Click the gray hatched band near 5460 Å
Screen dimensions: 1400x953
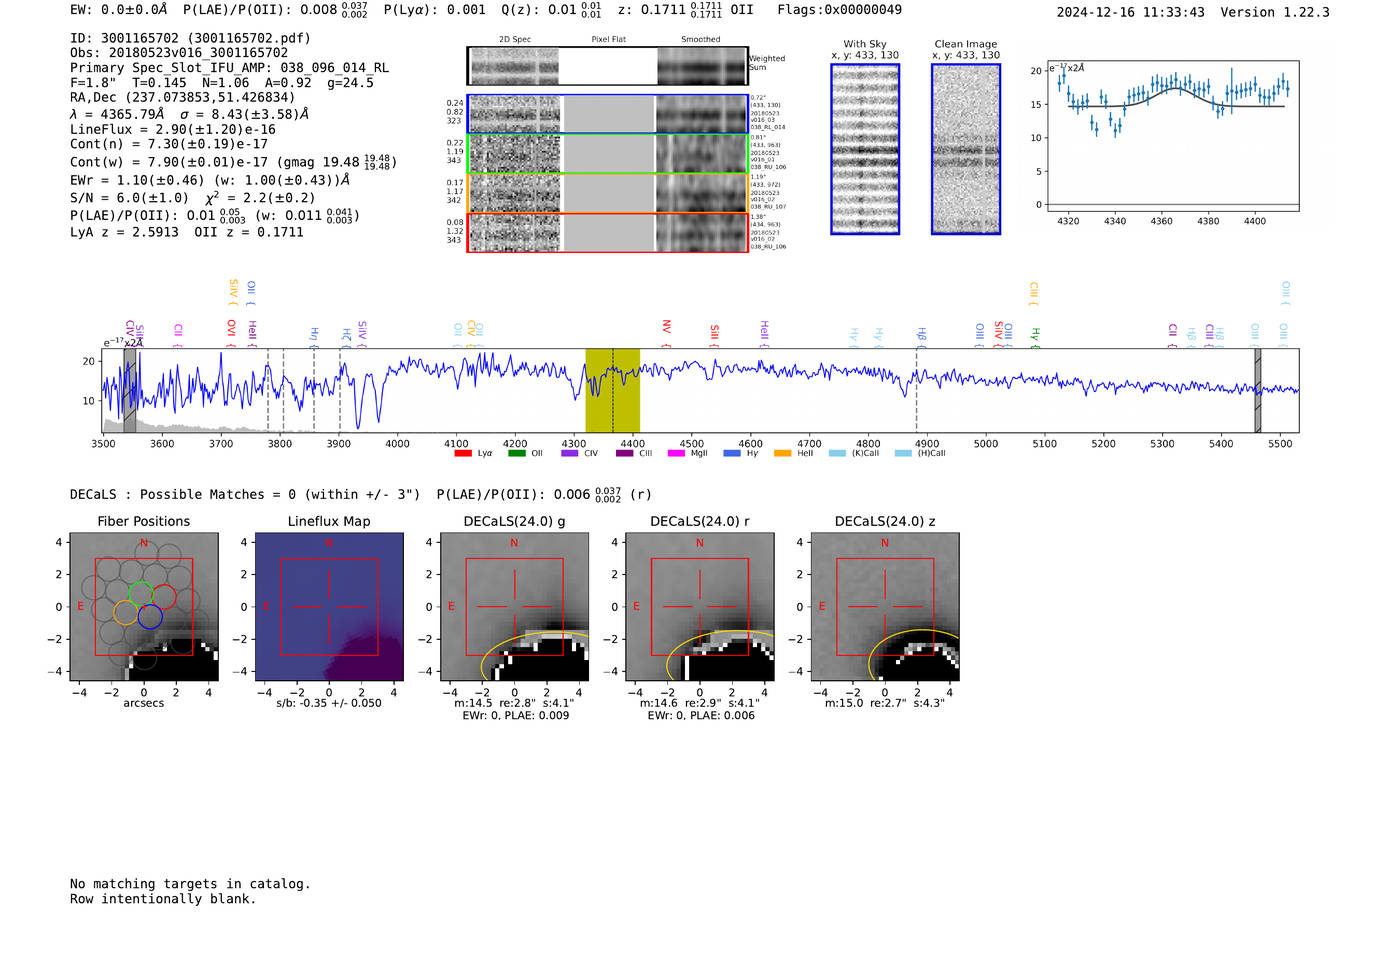click(1258, 390)
